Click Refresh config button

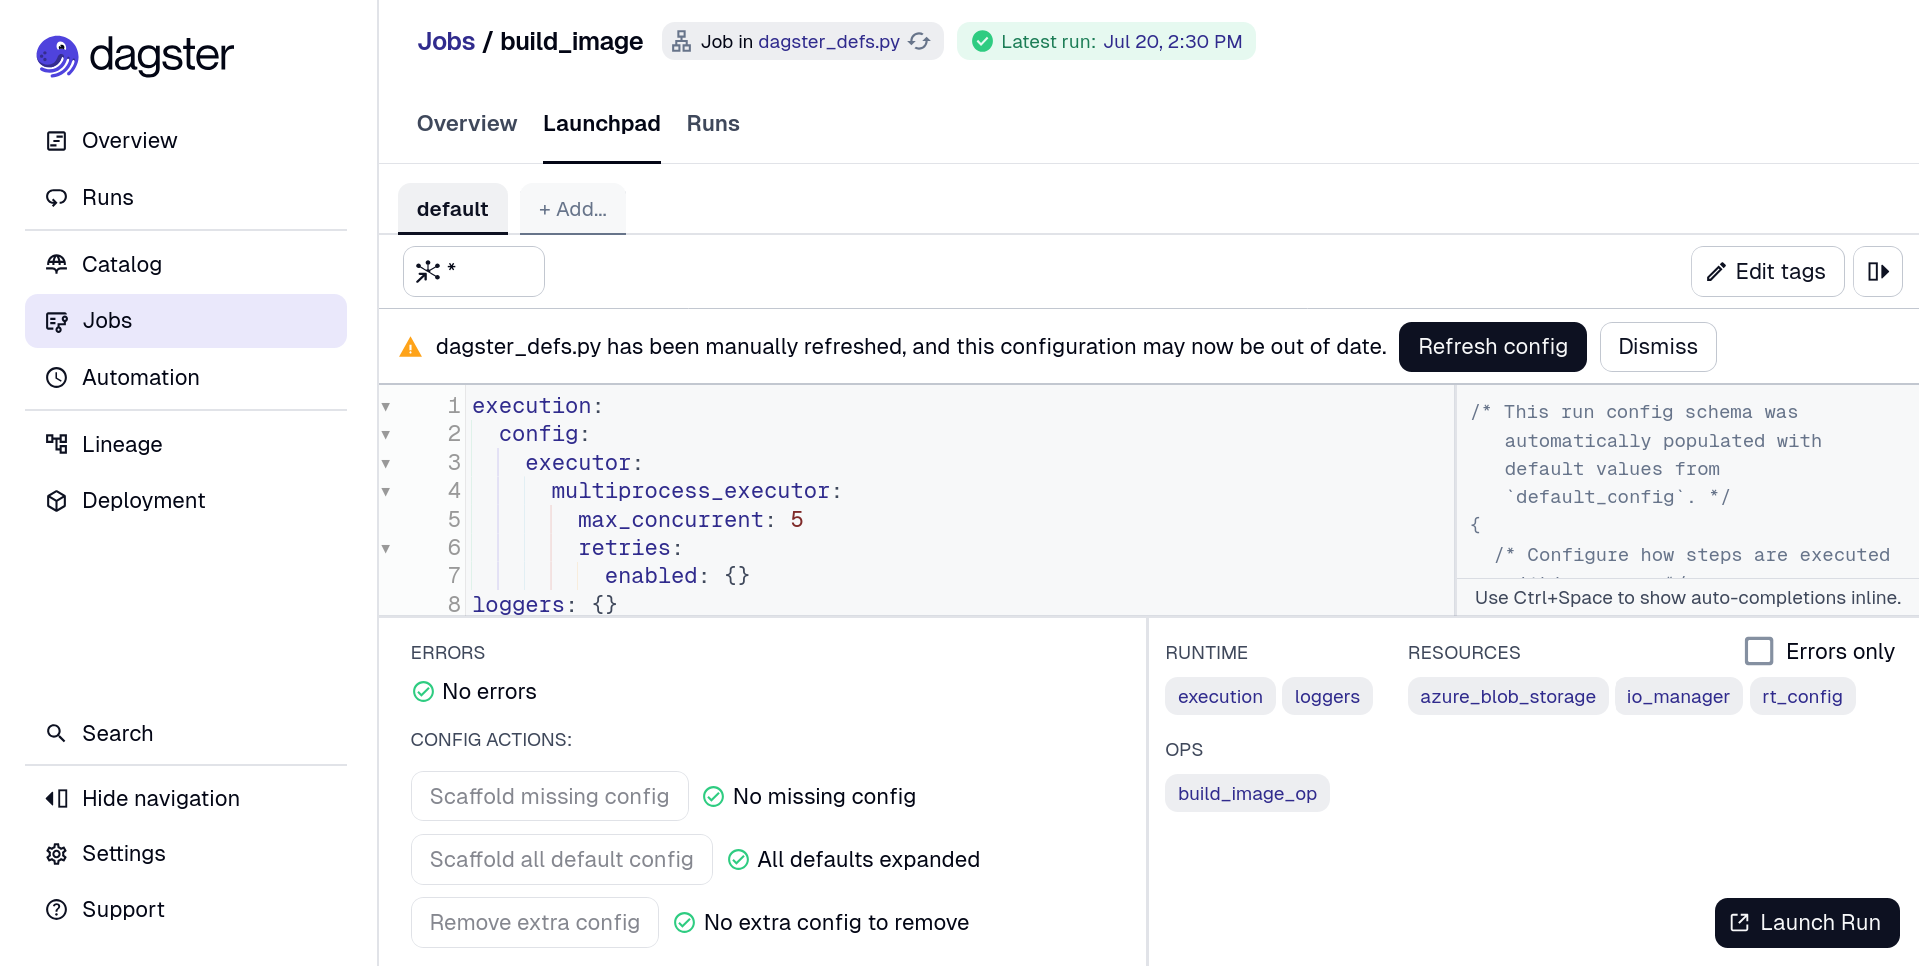point(1493,347)
